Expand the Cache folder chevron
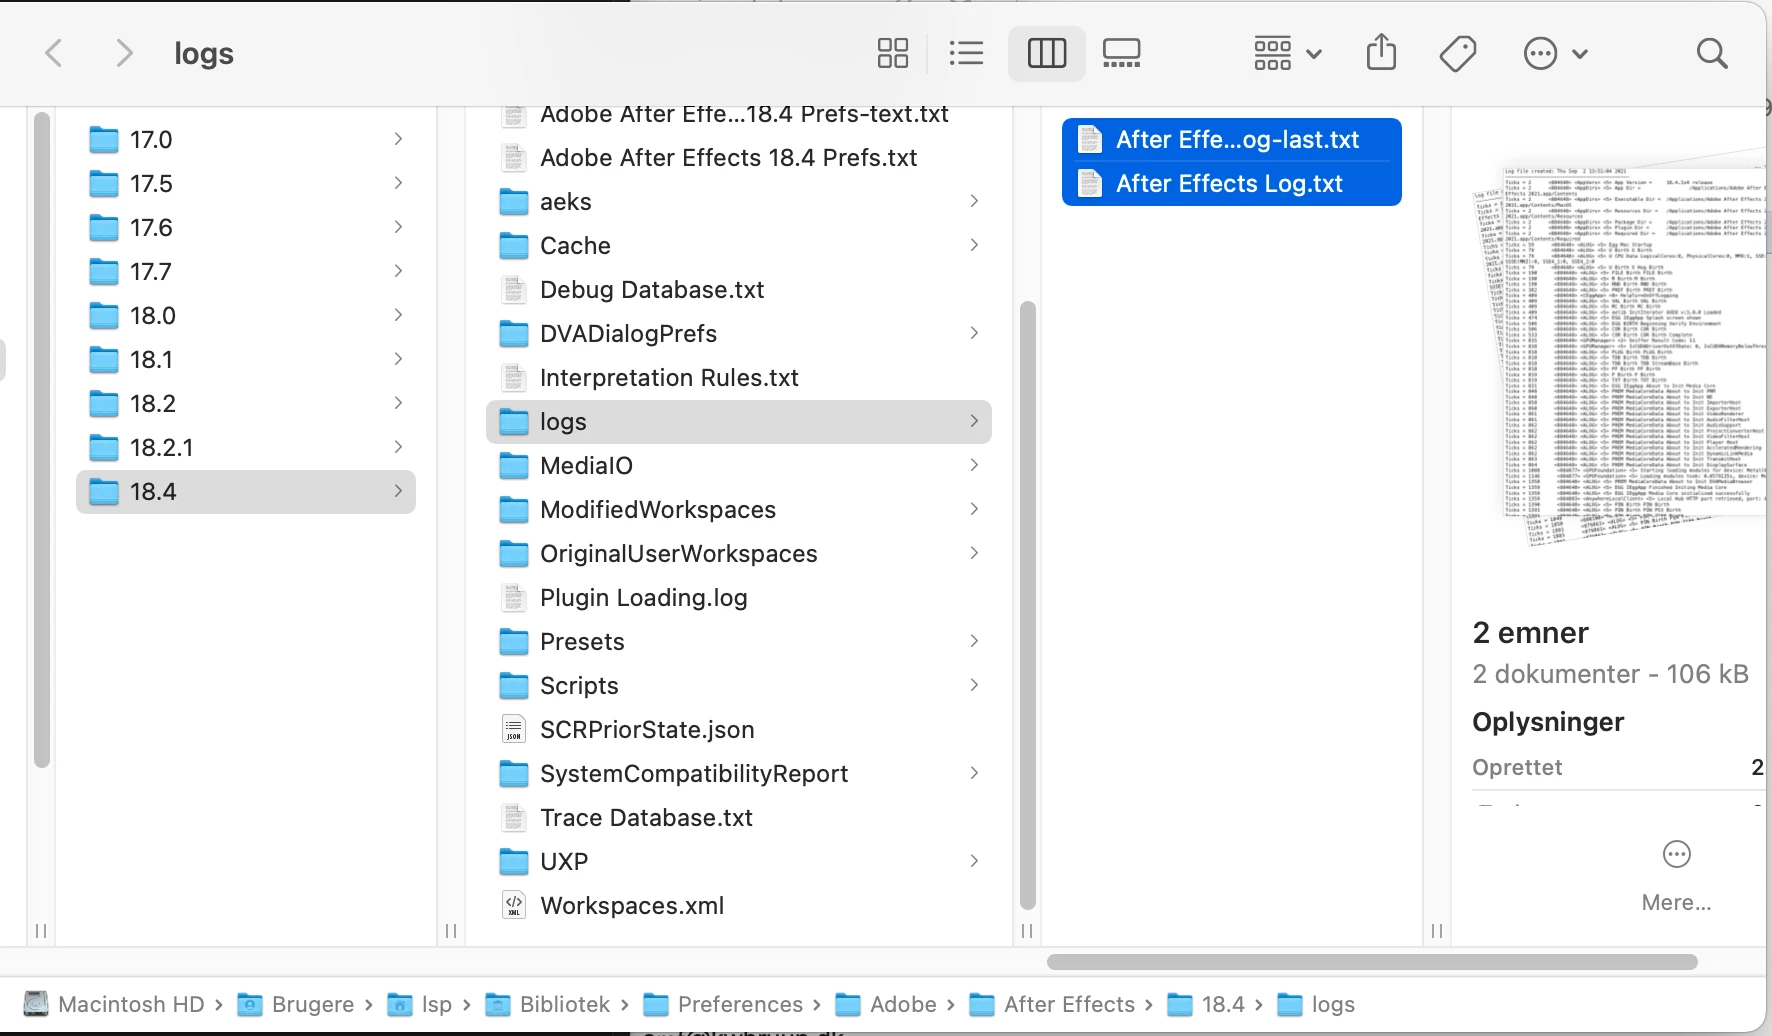This screenshot has width=1772, height=1036. point(974,245)
